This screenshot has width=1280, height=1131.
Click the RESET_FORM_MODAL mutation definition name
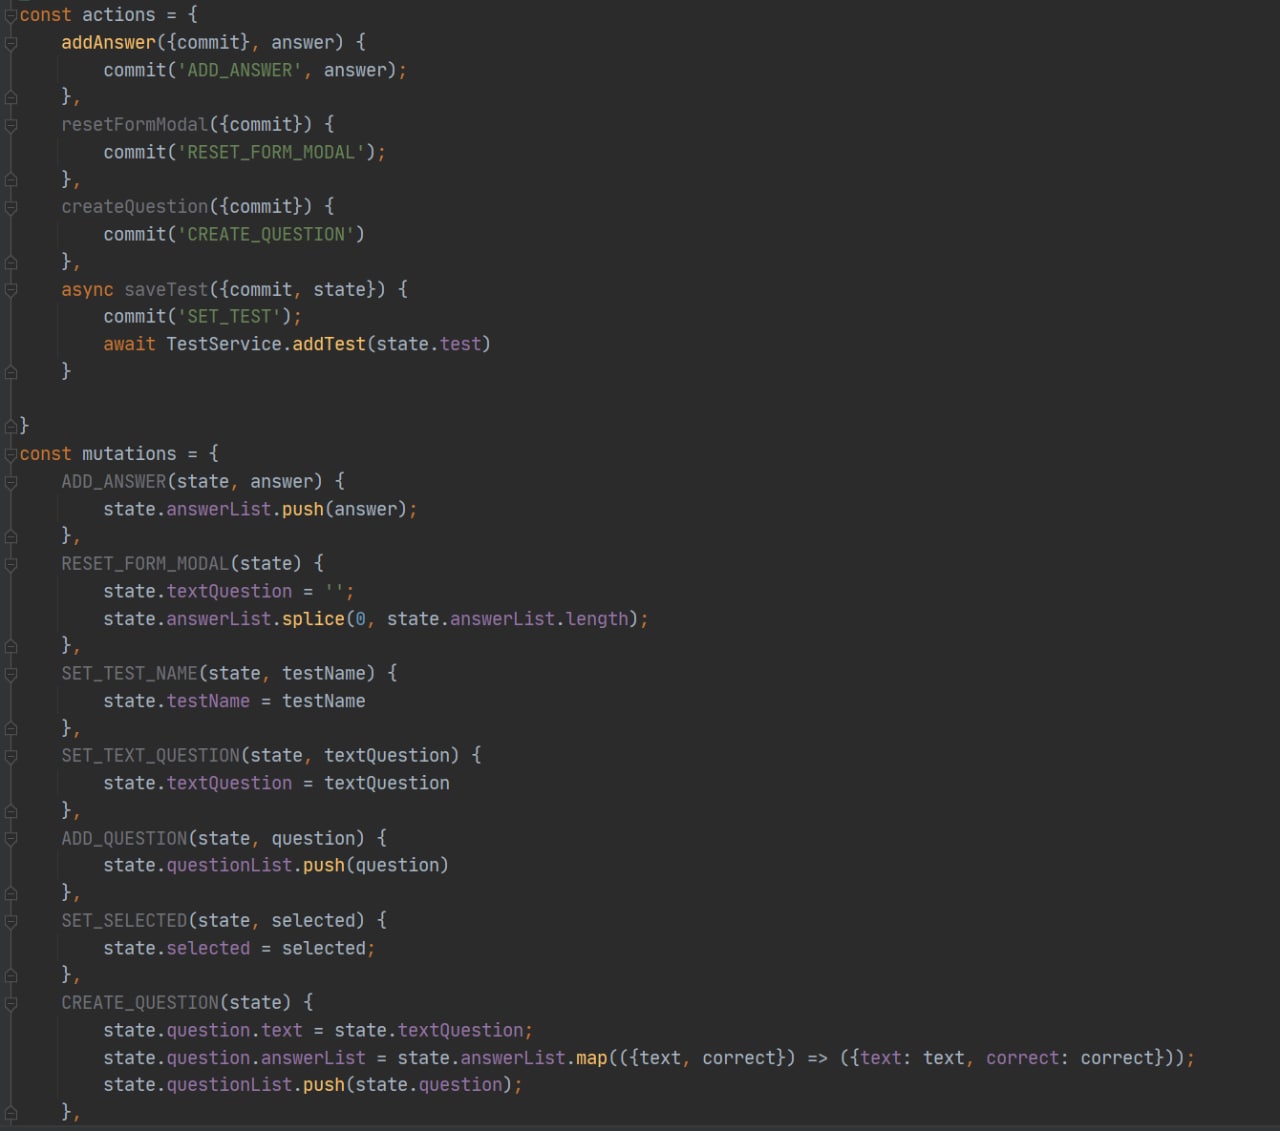tap(145, 563)
